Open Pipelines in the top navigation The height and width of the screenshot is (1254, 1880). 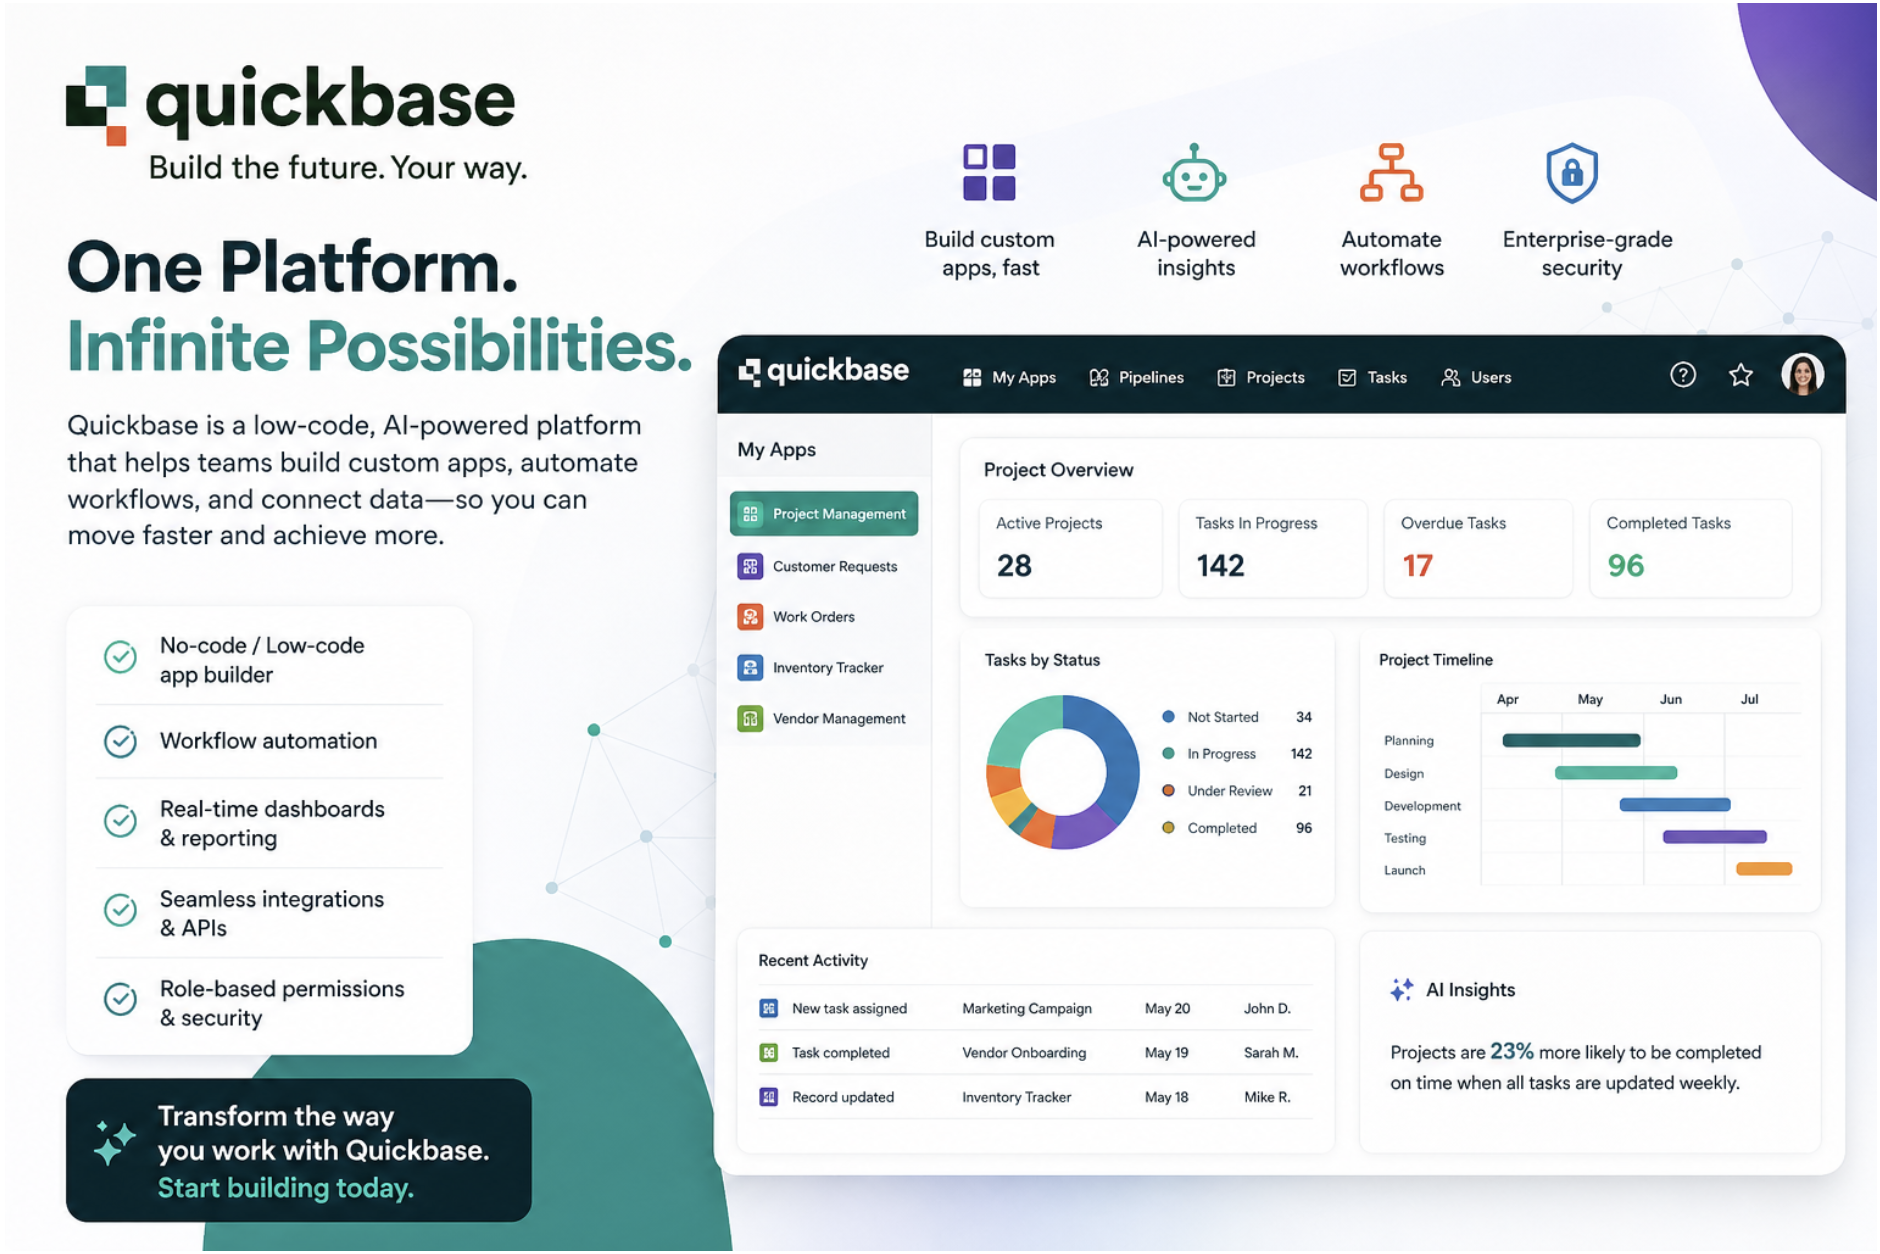point(1136,377)
